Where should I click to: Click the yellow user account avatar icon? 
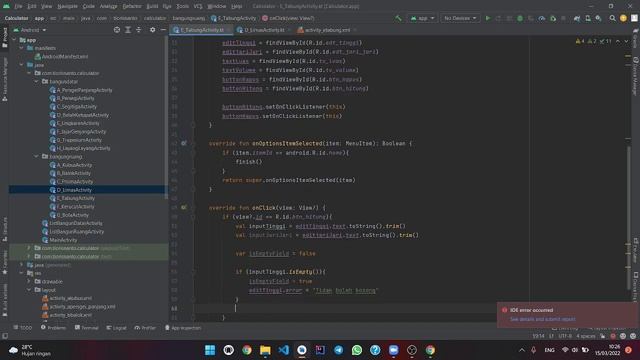[623, 18]
